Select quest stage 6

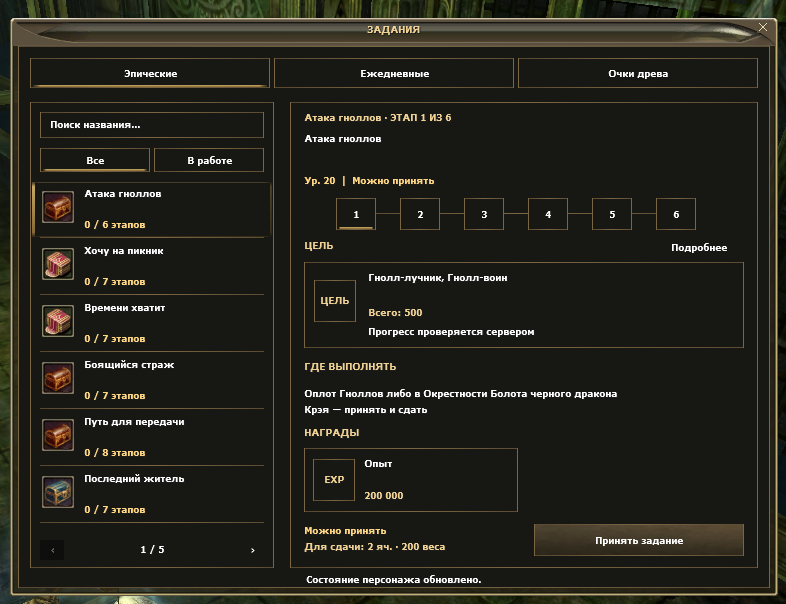coord(676,214)
